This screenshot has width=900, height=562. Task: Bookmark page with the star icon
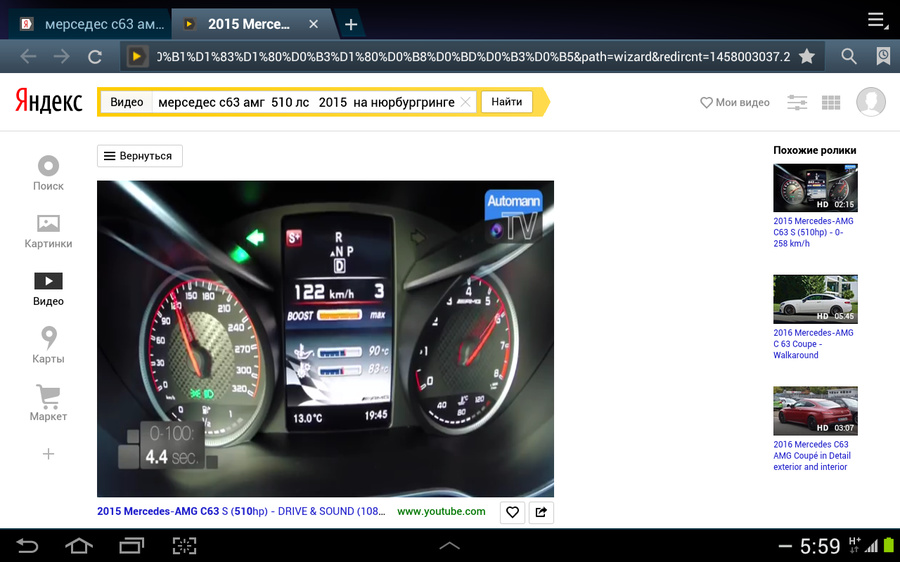coord(807,56)
